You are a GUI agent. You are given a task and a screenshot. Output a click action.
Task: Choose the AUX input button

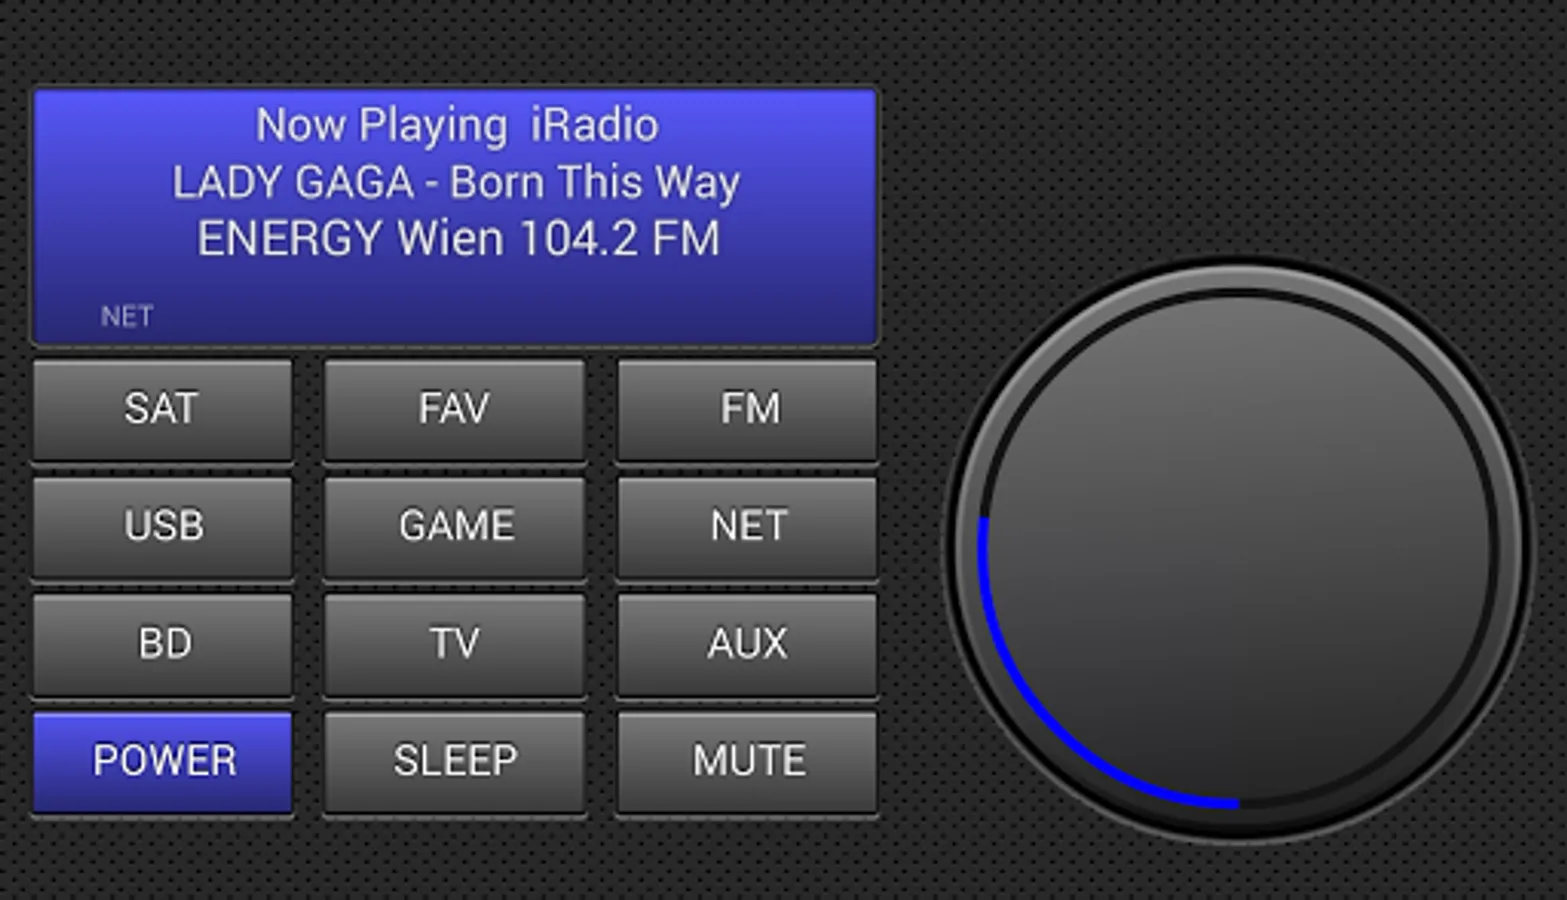pyautogui.click(x=747, y=644)
